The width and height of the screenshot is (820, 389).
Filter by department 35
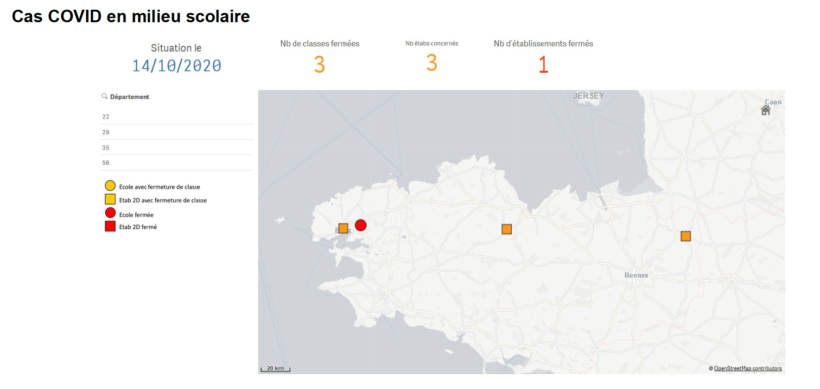tap(176, 147)
